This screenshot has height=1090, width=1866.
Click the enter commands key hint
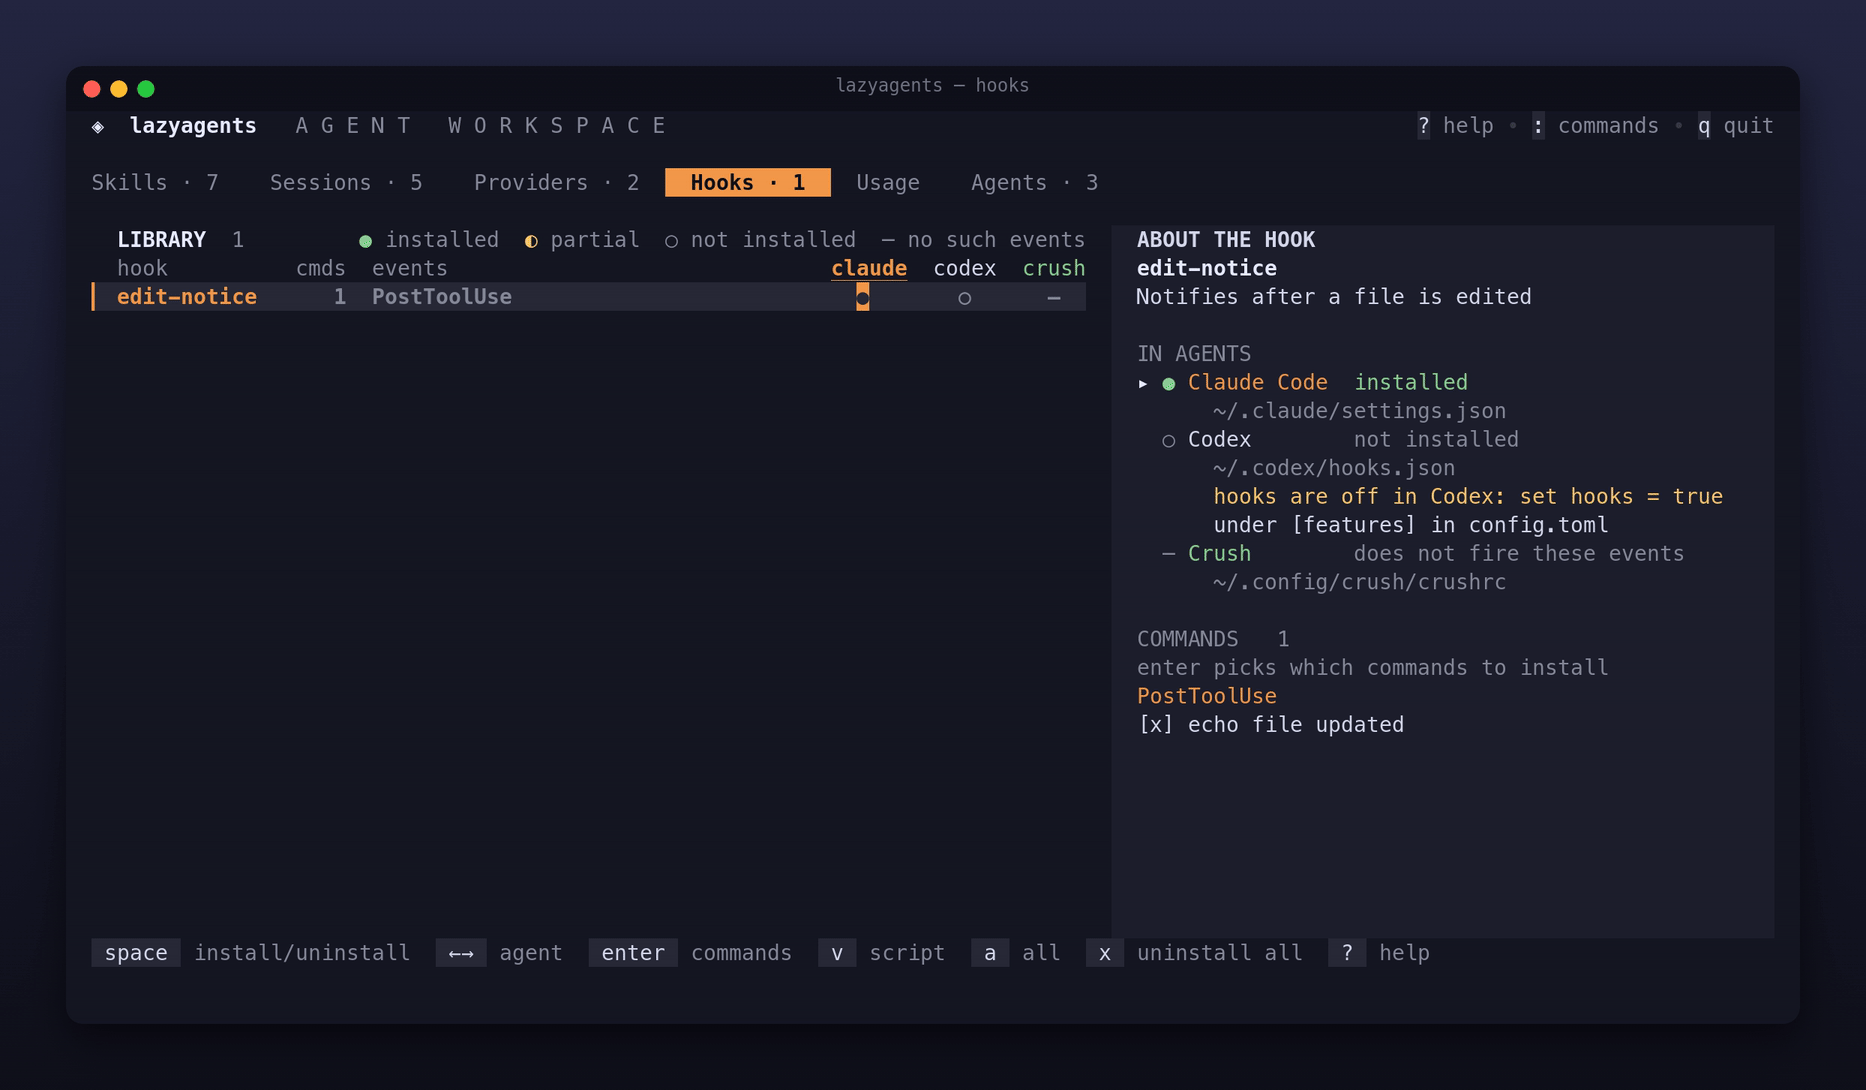690,953
